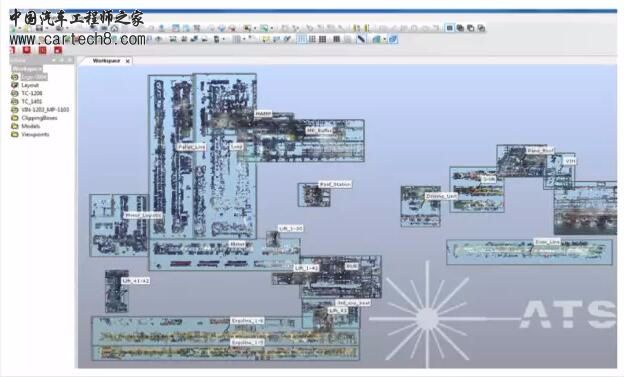Viewport: 624px width, 377px height.
Task: Toggle the highlighted single-window view button
Action: coord(450,28)
